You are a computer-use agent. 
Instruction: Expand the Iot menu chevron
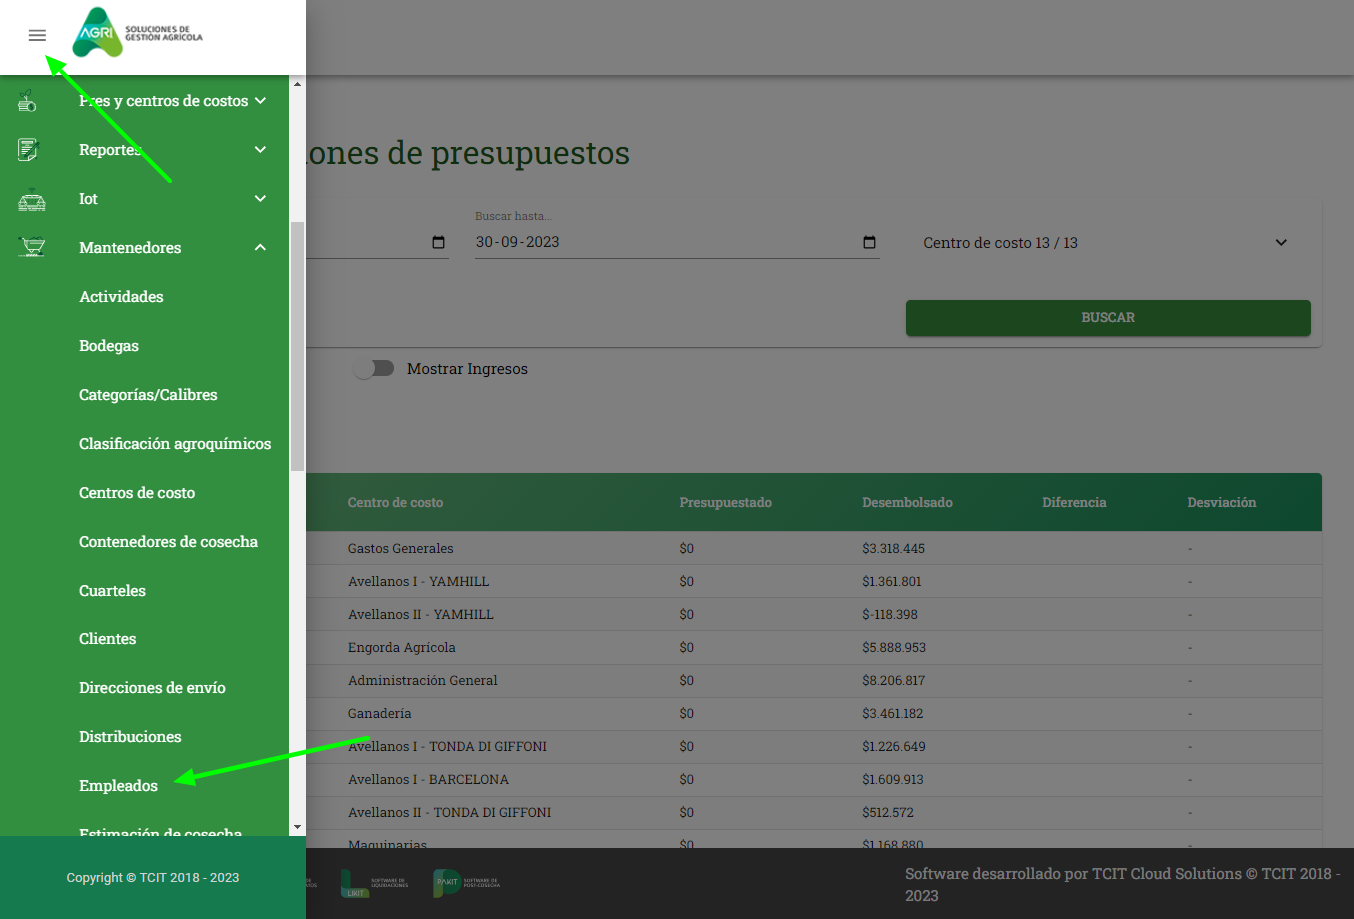coord(260,199)
